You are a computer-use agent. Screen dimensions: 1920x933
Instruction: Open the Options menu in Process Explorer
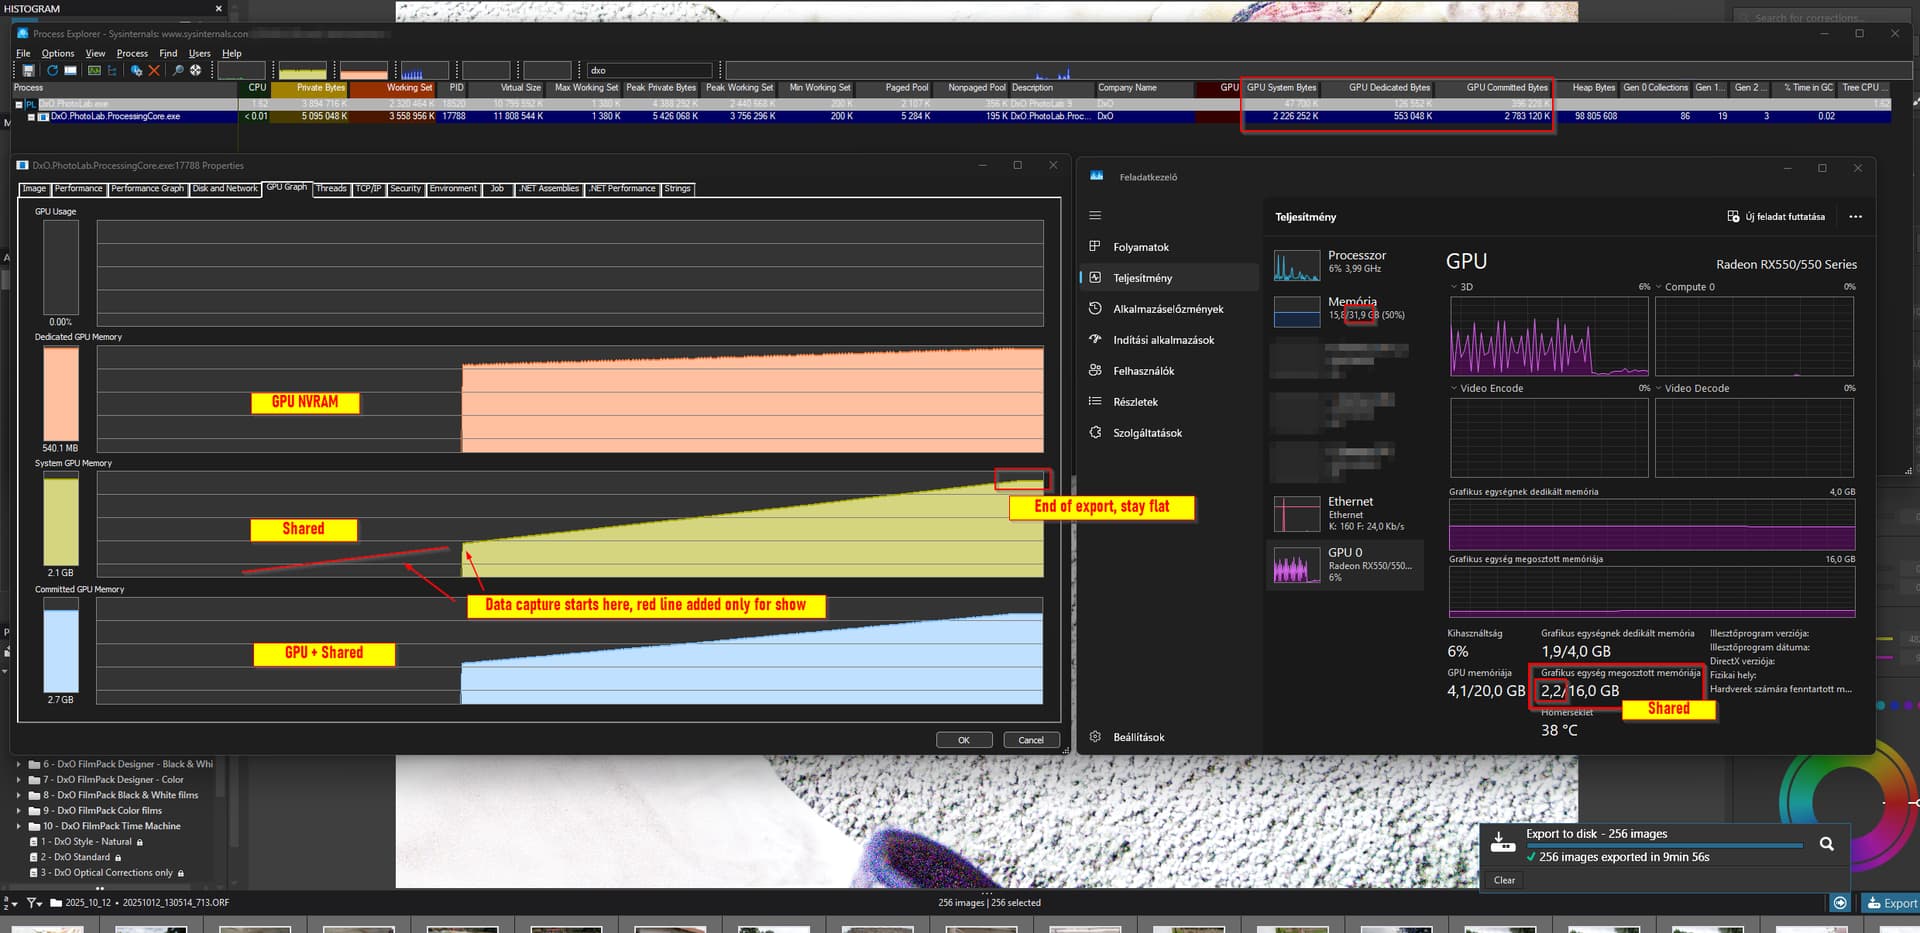coord(57,54)
